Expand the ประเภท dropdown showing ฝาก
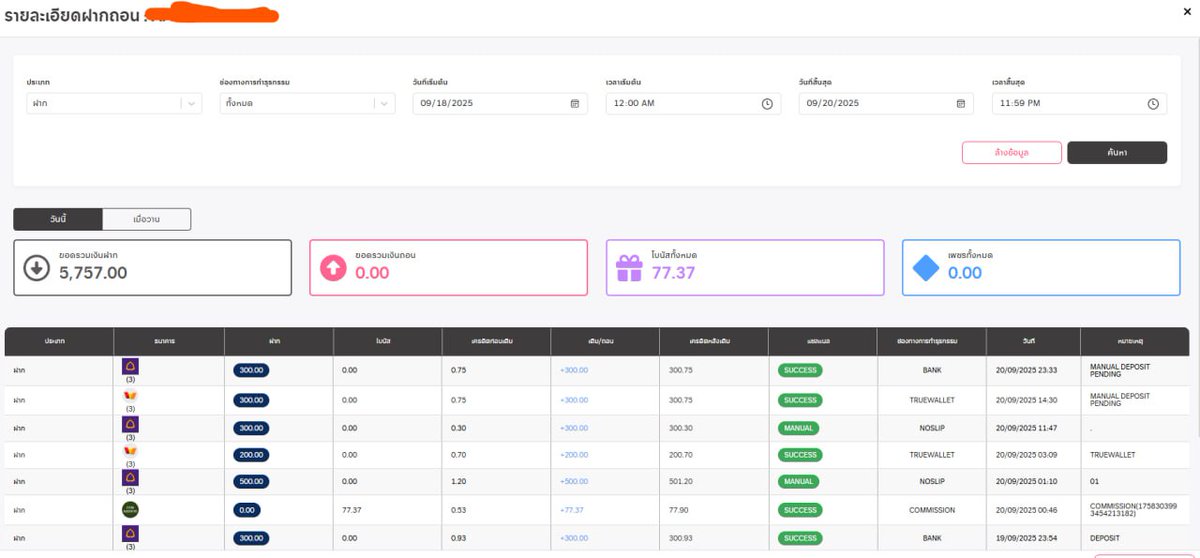This screenshot has height=558, width=1200. click(114, 103)
